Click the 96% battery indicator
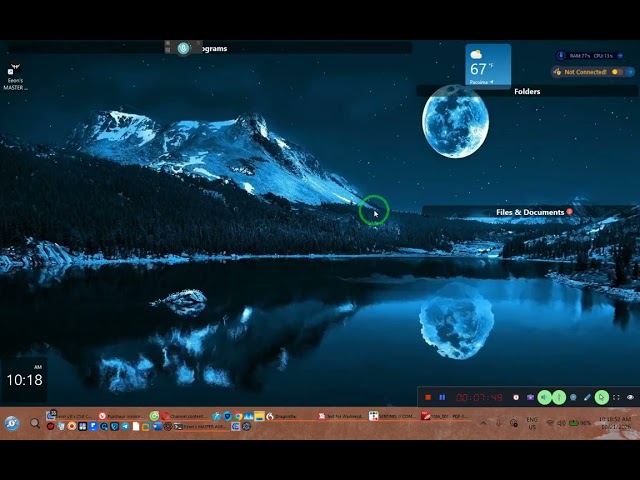 [580, 423]
